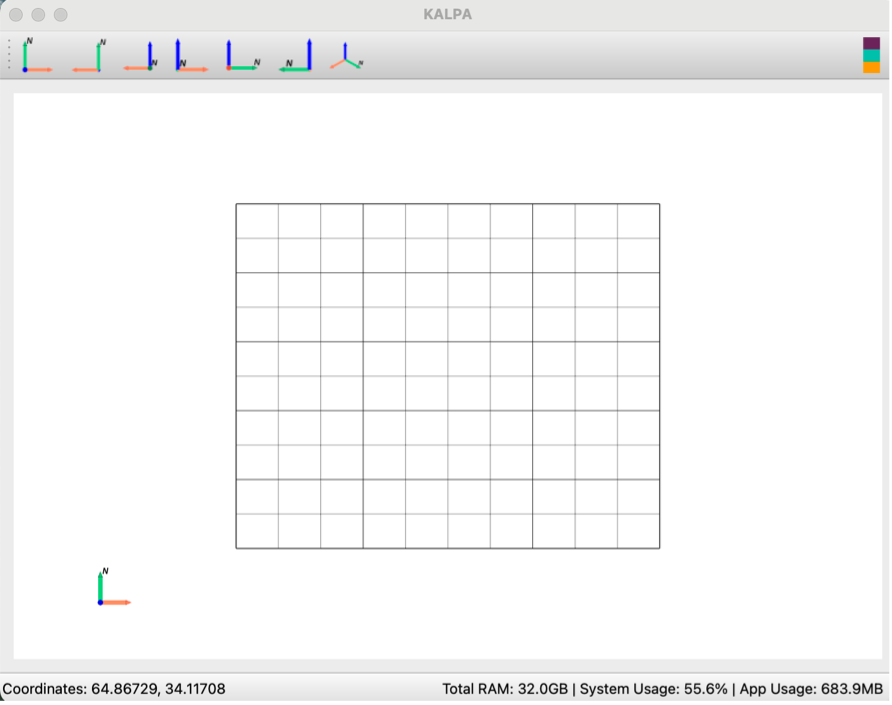The height and width of the screenshot is (705, 892).
Task: Click the KALPA window title
Action: (447, 14)
